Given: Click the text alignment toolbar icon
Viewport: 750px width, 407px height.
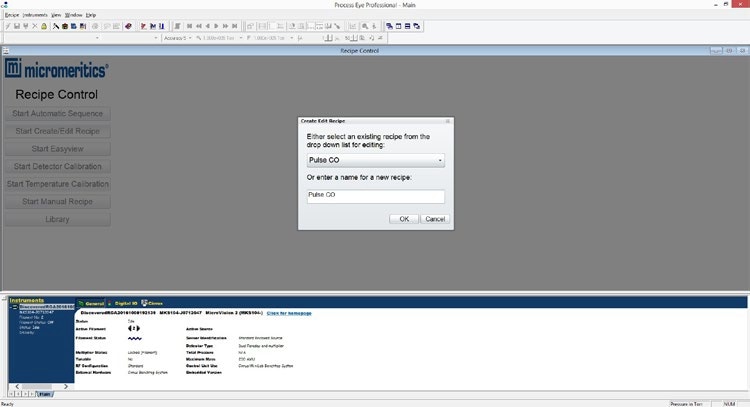Looking at the screenshot, I should click(177, 26).
